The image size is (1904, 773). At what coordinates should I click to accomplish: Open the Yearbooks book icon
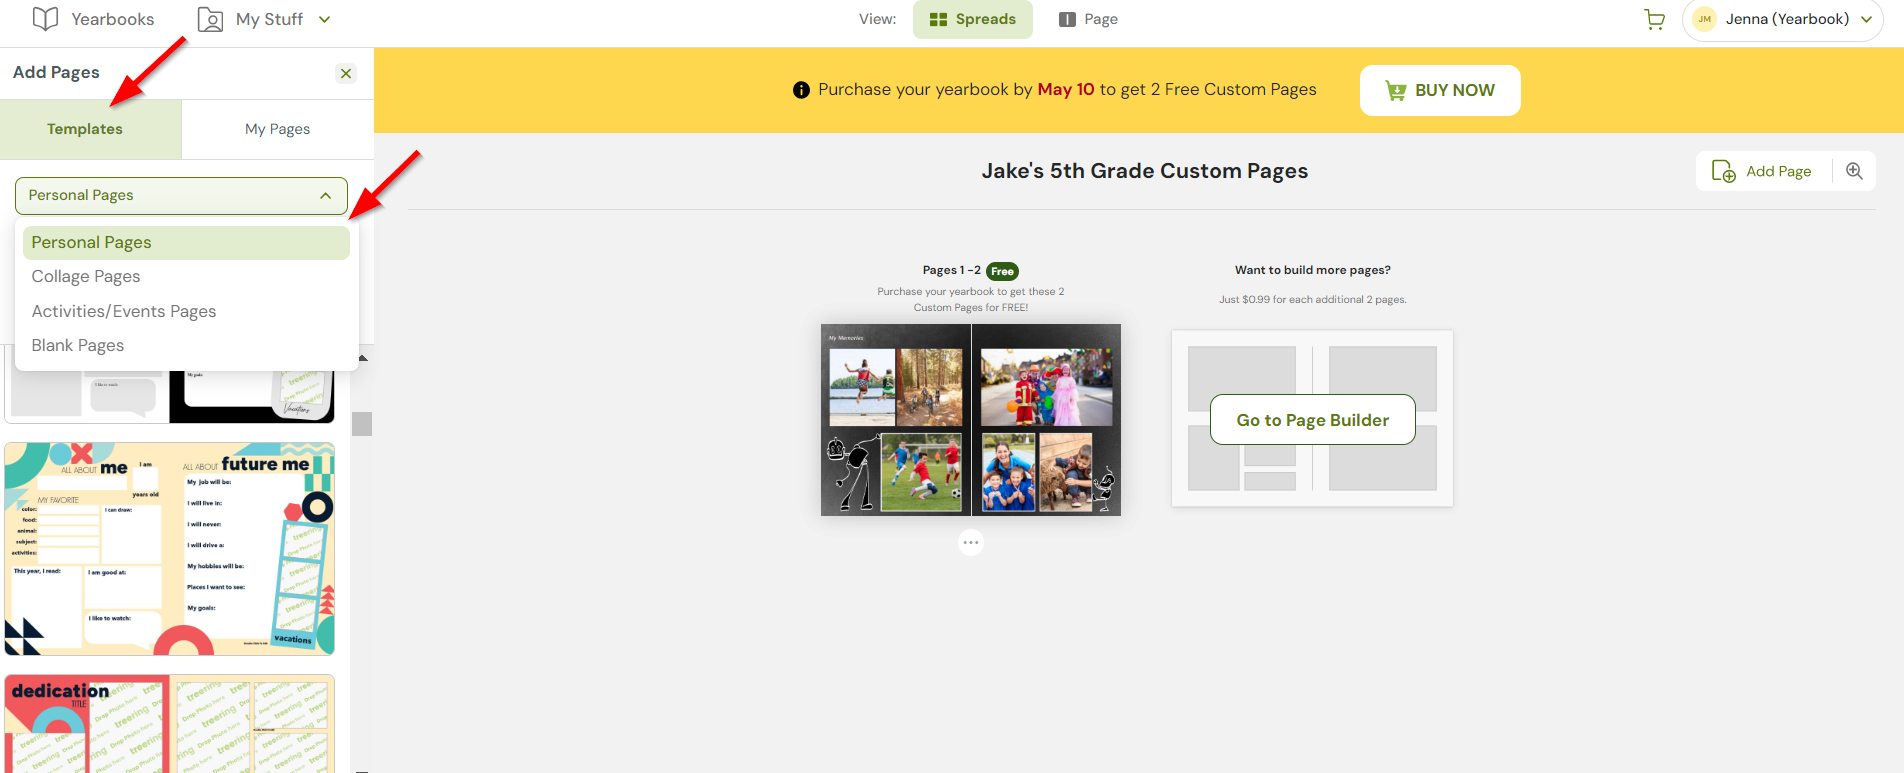[x=45, y=19]
